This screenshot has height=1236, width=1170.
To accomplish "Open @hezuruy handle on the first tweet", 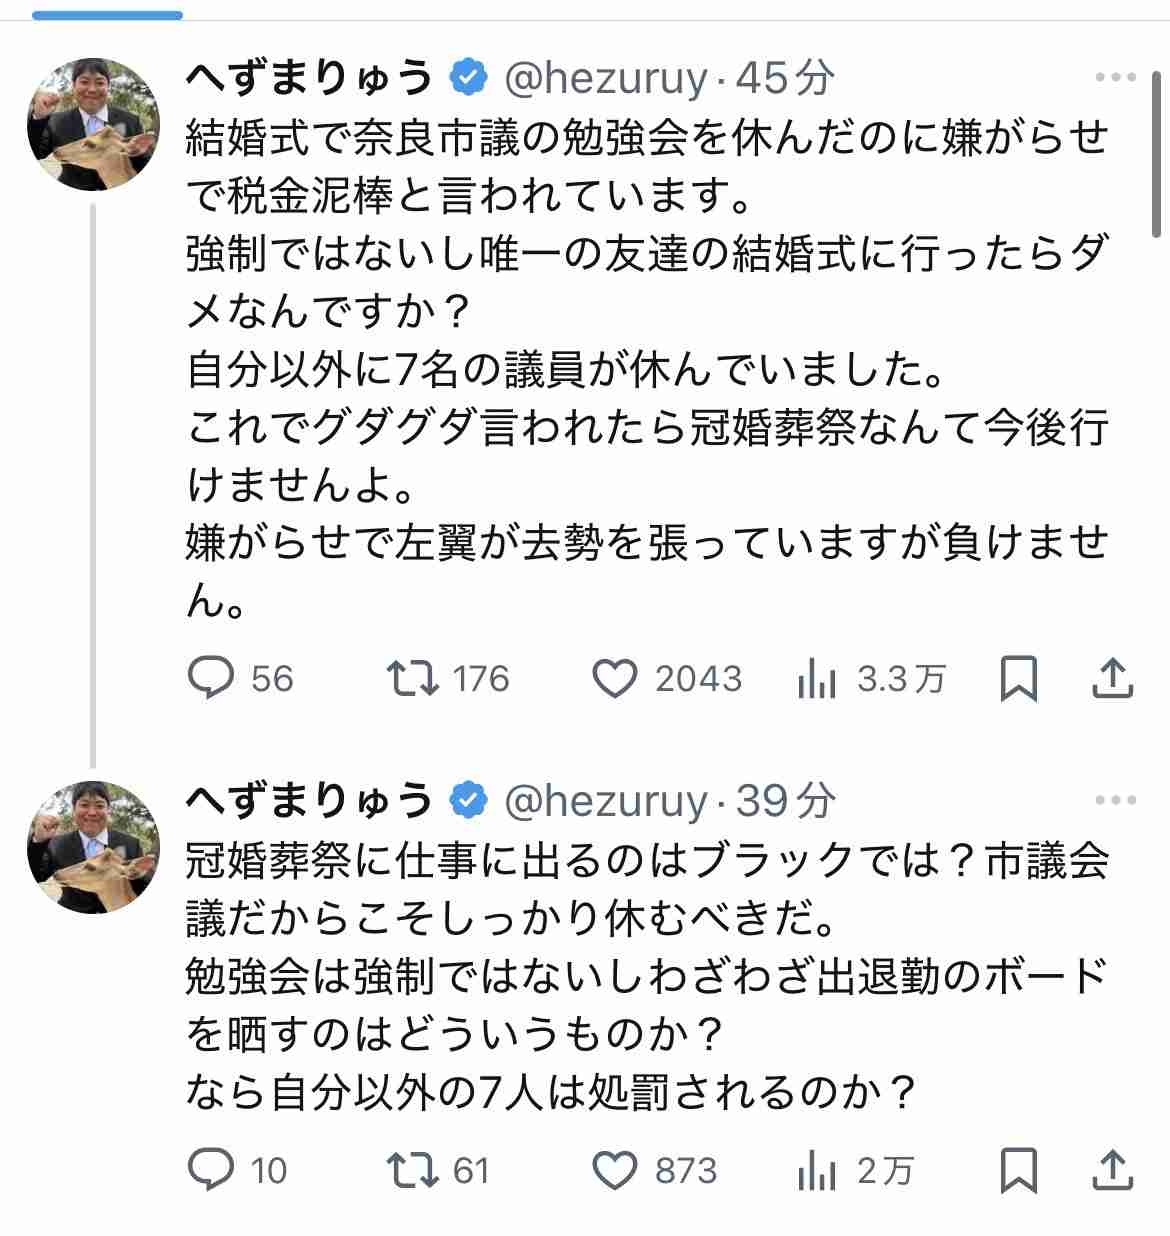I will 605,78.
